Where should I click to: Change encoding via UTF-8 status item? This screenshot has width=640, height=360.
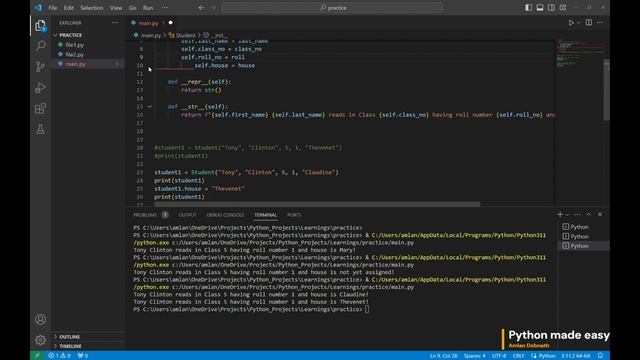499,356
